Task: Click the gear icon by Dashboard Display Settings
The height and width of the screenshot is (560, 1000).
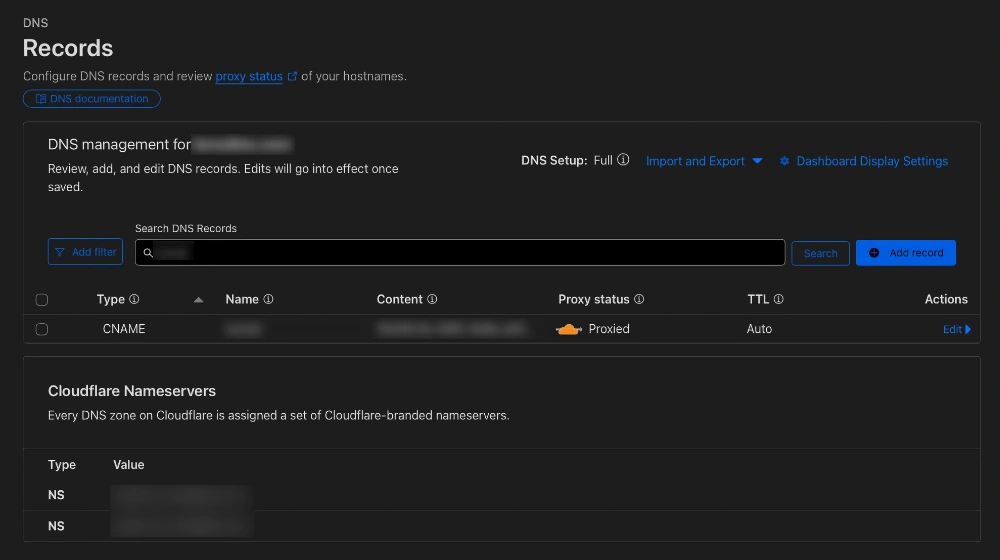Action: pyautogui.click(x=784, y=161)
